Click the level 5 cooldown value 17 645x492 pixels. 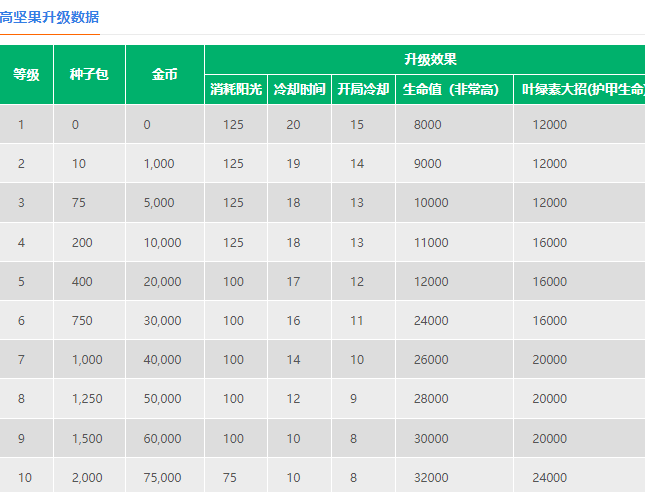299,281
